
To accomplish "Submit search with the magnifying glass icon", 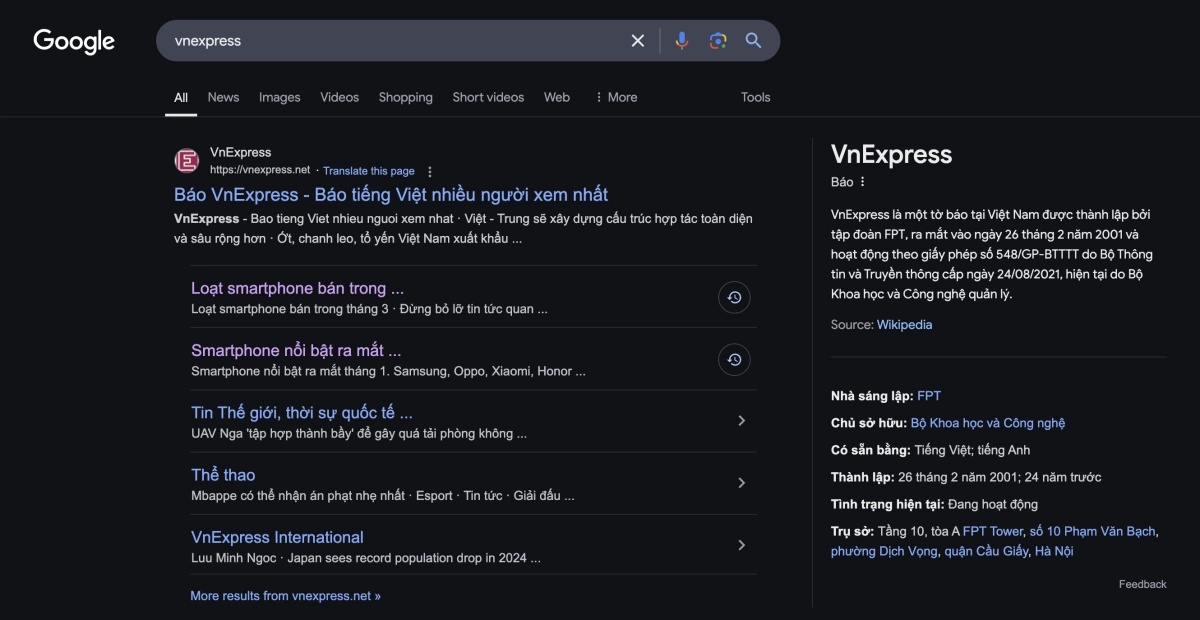I will coord(753,41).
